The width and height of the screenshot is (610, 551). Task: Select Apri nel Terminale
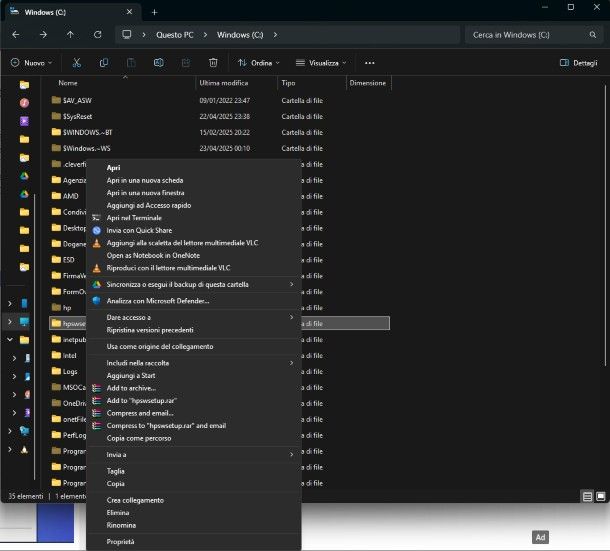(134, 217)
